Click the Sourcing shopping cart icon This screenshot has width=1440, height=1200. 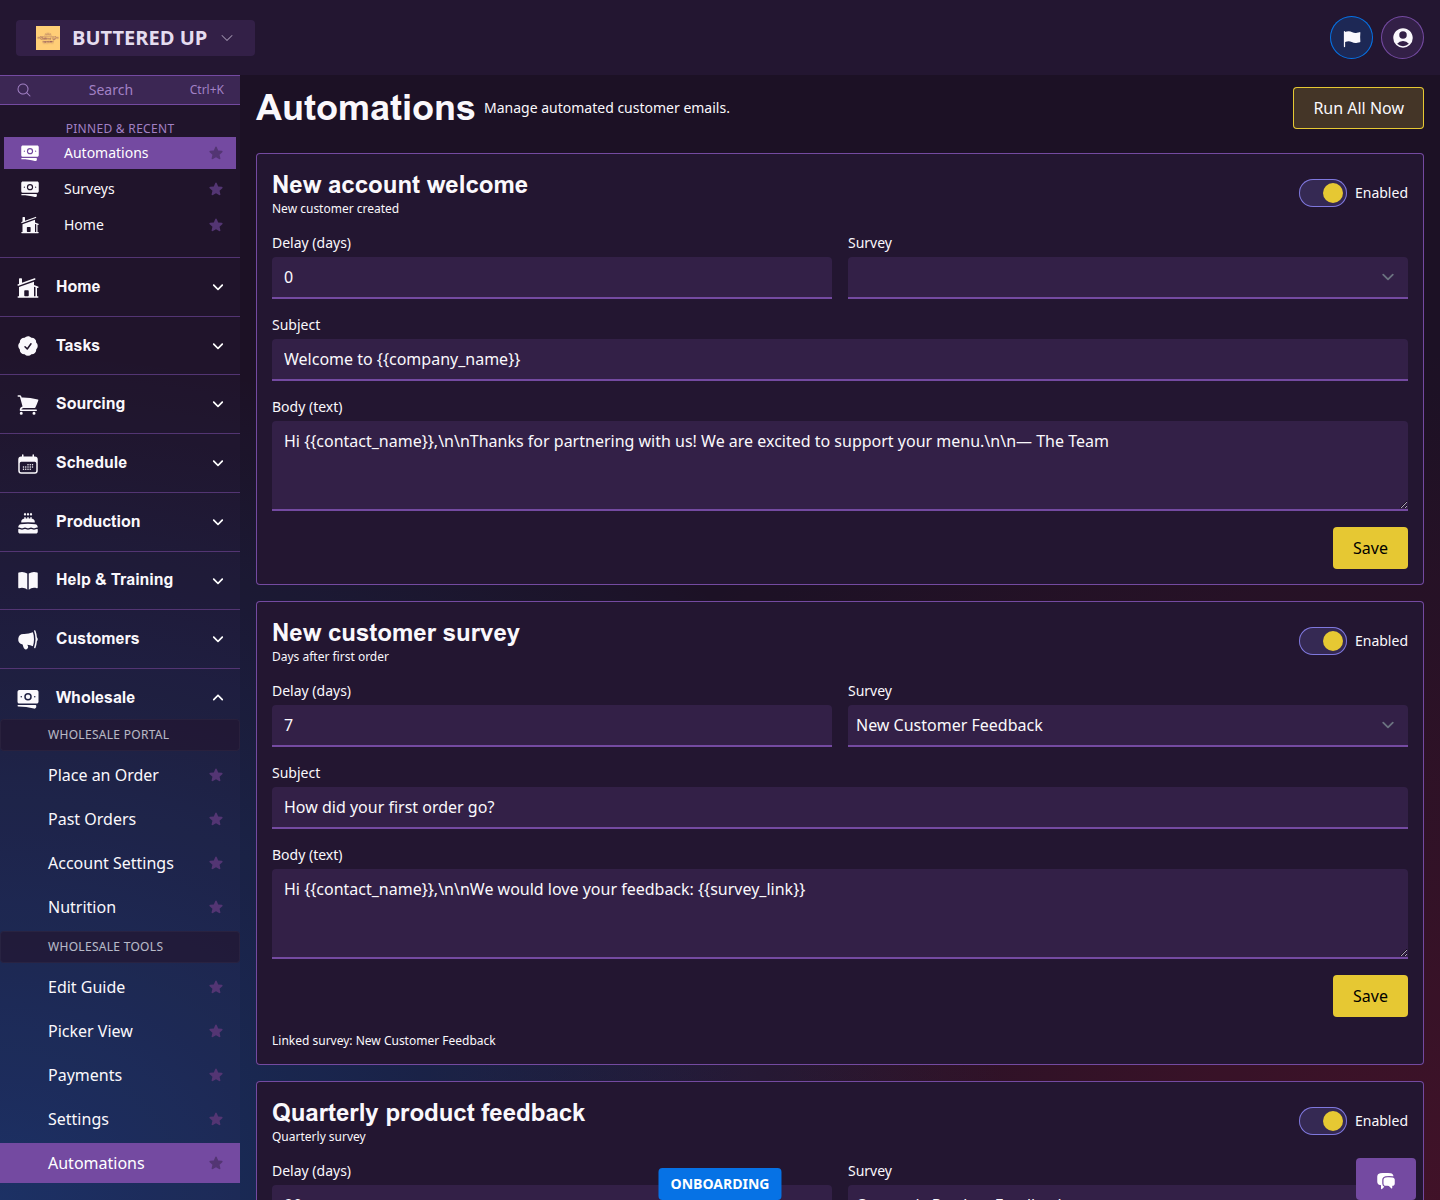28,403
